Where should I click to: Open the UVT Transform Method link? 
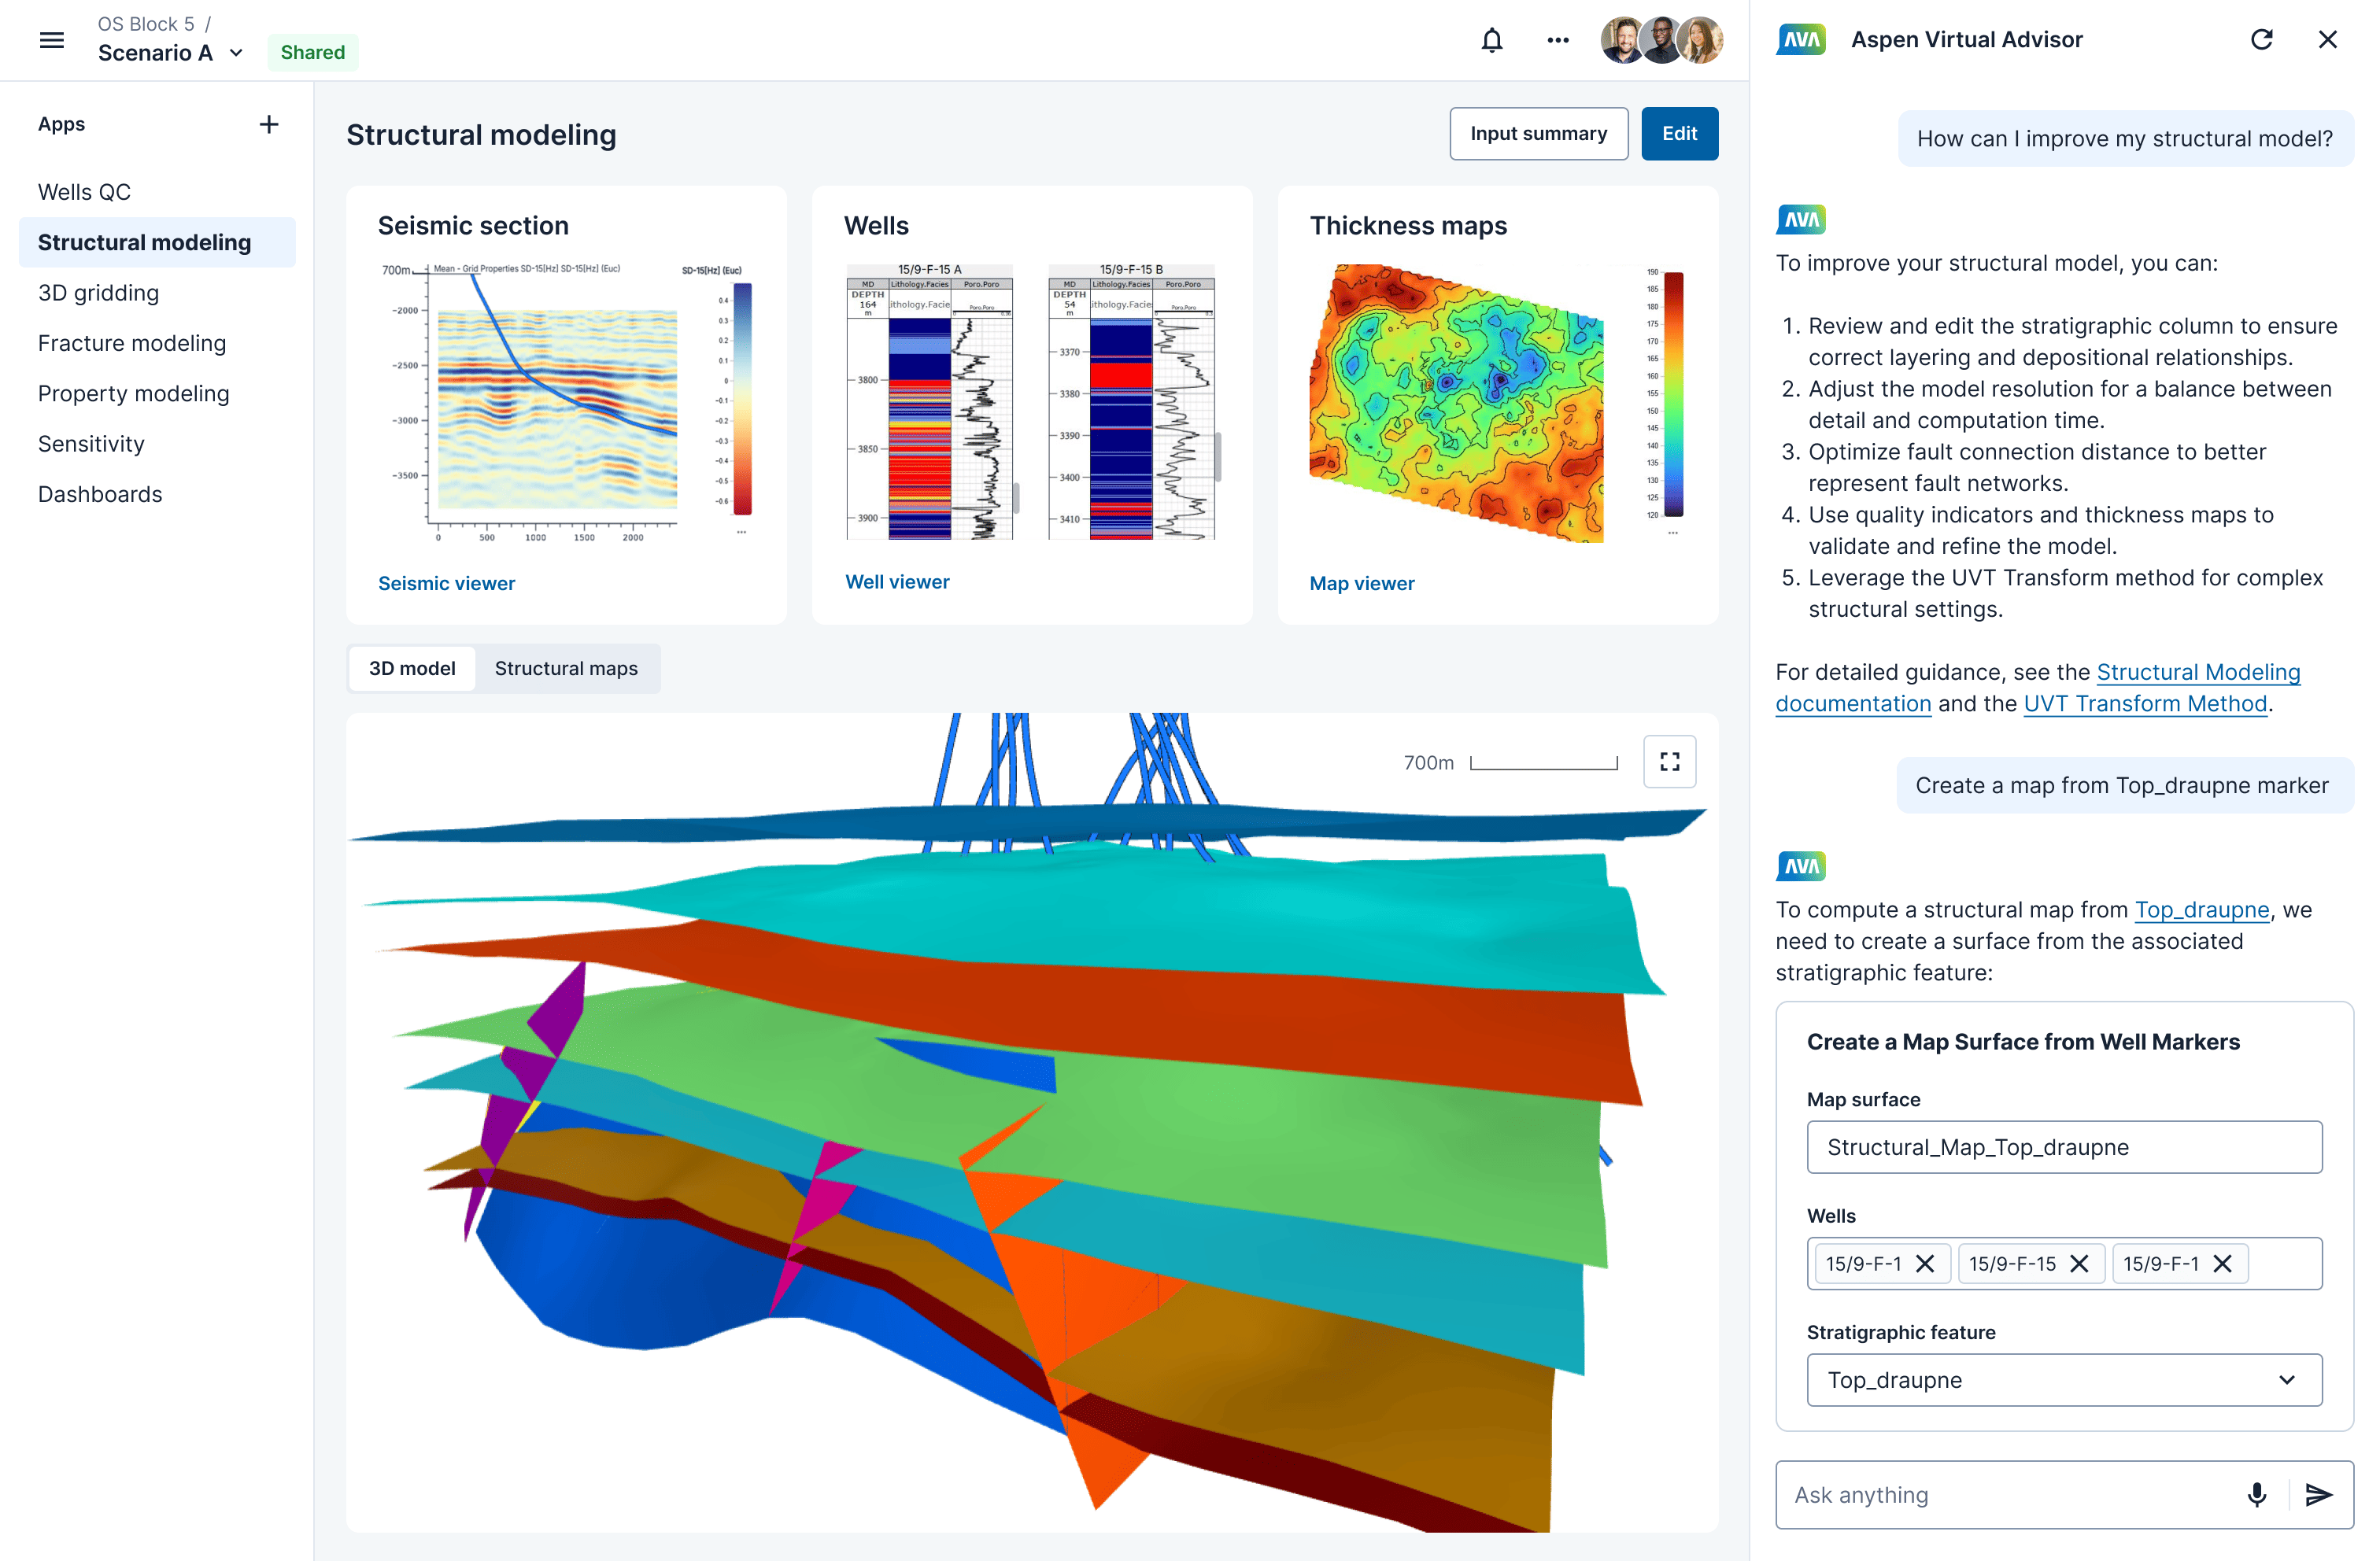2144,703
